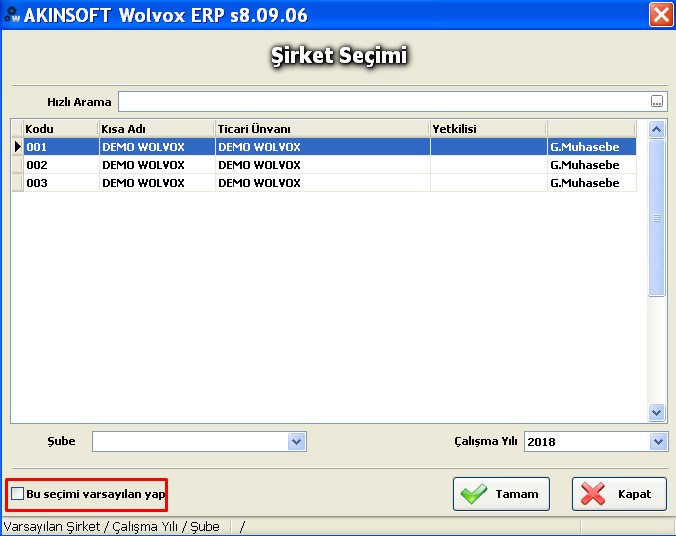The image size is (676, 536).
Task: Click the Wolvox app icon in title bar
Action: click(x=12, y=15)
